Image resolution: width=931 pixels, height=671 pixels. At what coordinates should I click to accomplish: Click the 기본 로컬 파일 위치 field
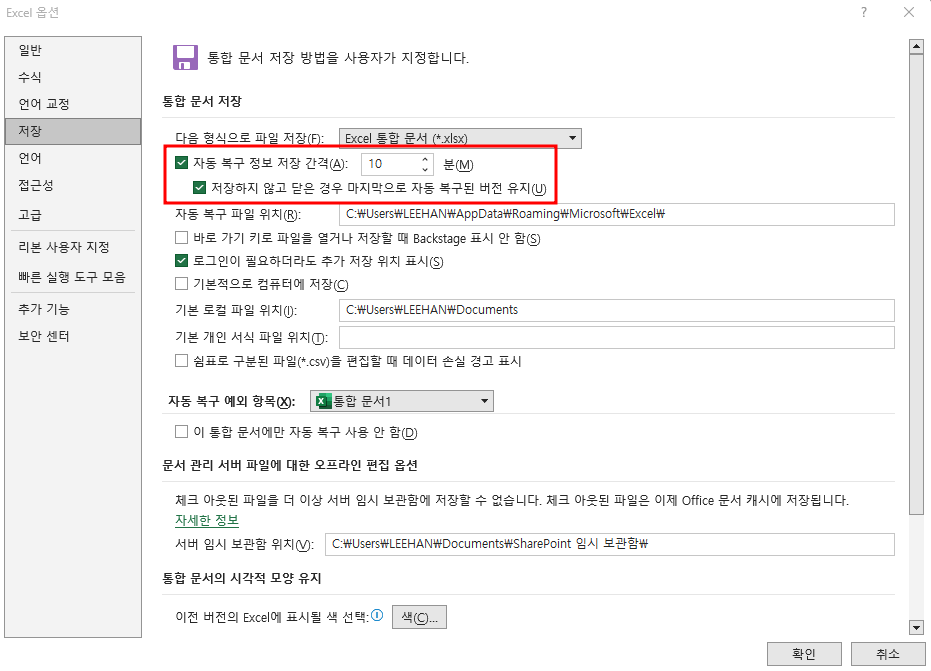(617, 310)
